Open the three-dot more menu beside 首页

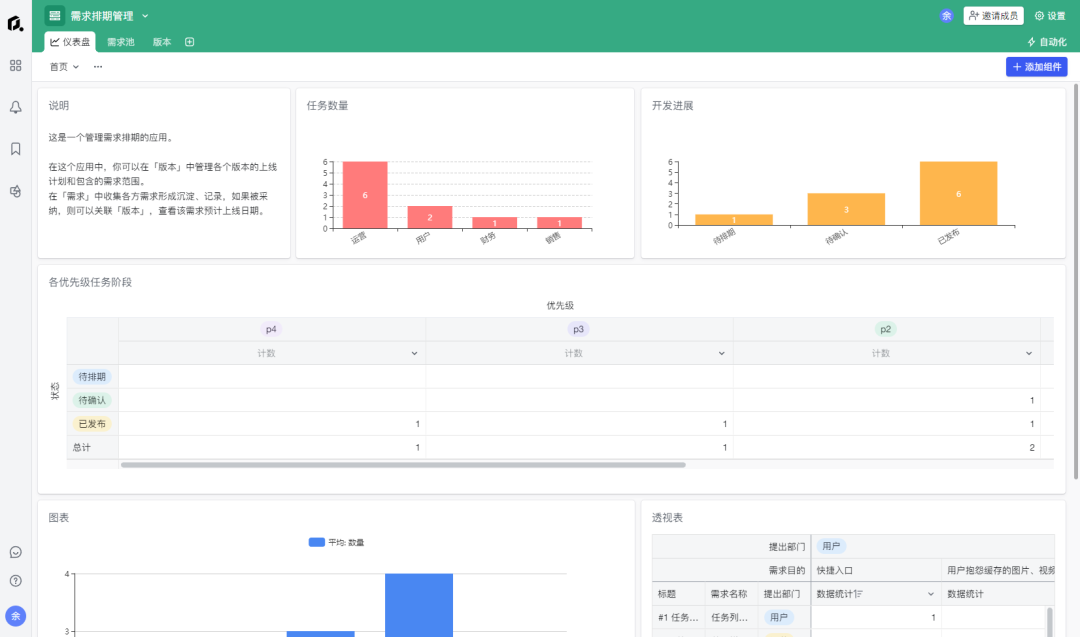point(98,67)
